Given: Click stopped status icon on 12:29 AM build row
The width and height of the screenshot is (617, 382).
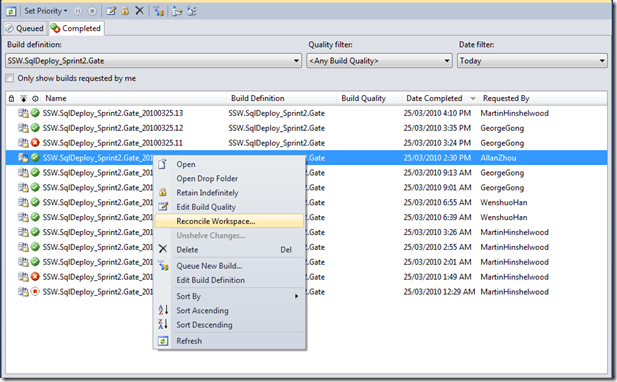Looking at the screenshot, I should (35, 292).
